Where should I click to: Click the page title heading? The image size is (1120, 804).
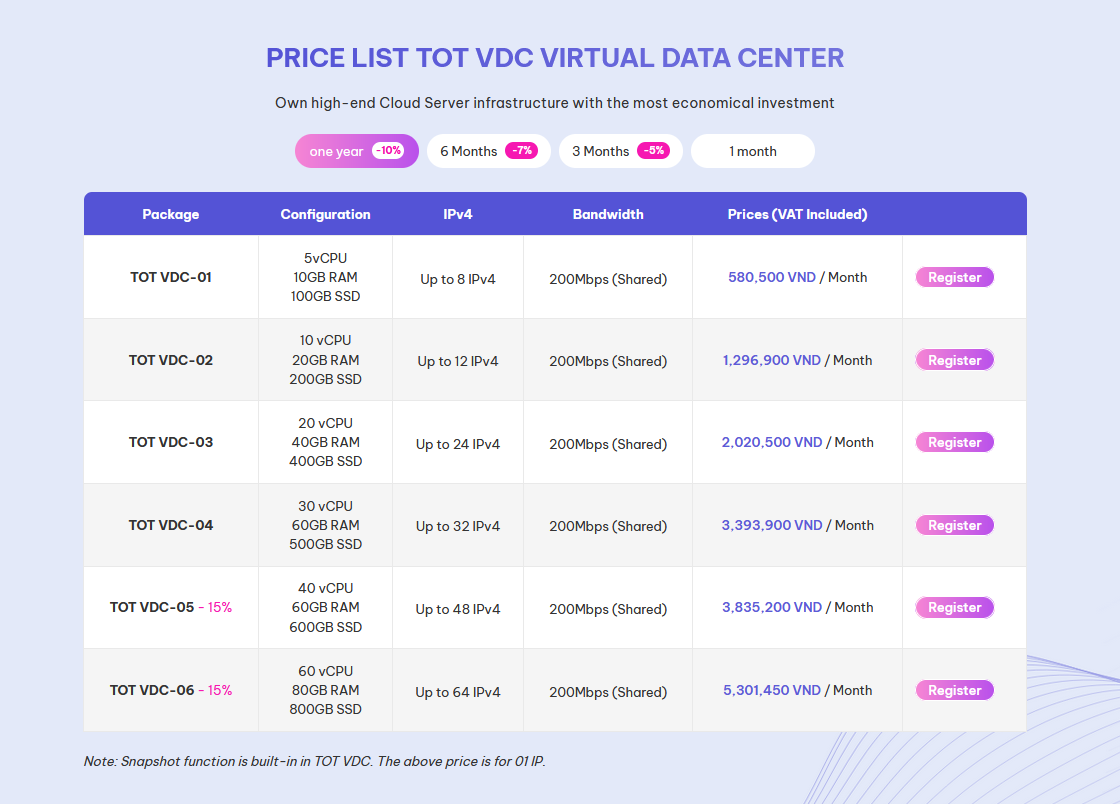pos(555,58)
